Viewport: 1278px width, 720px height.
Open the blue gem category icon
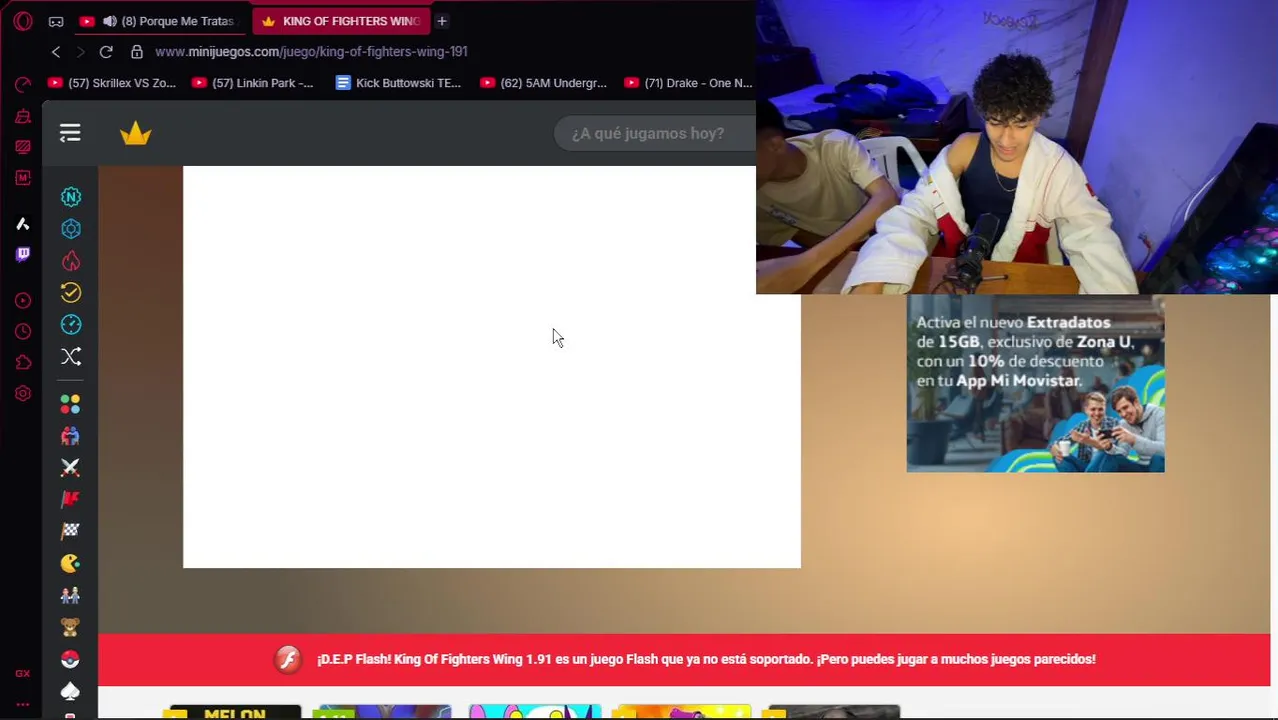click(71, 229)
